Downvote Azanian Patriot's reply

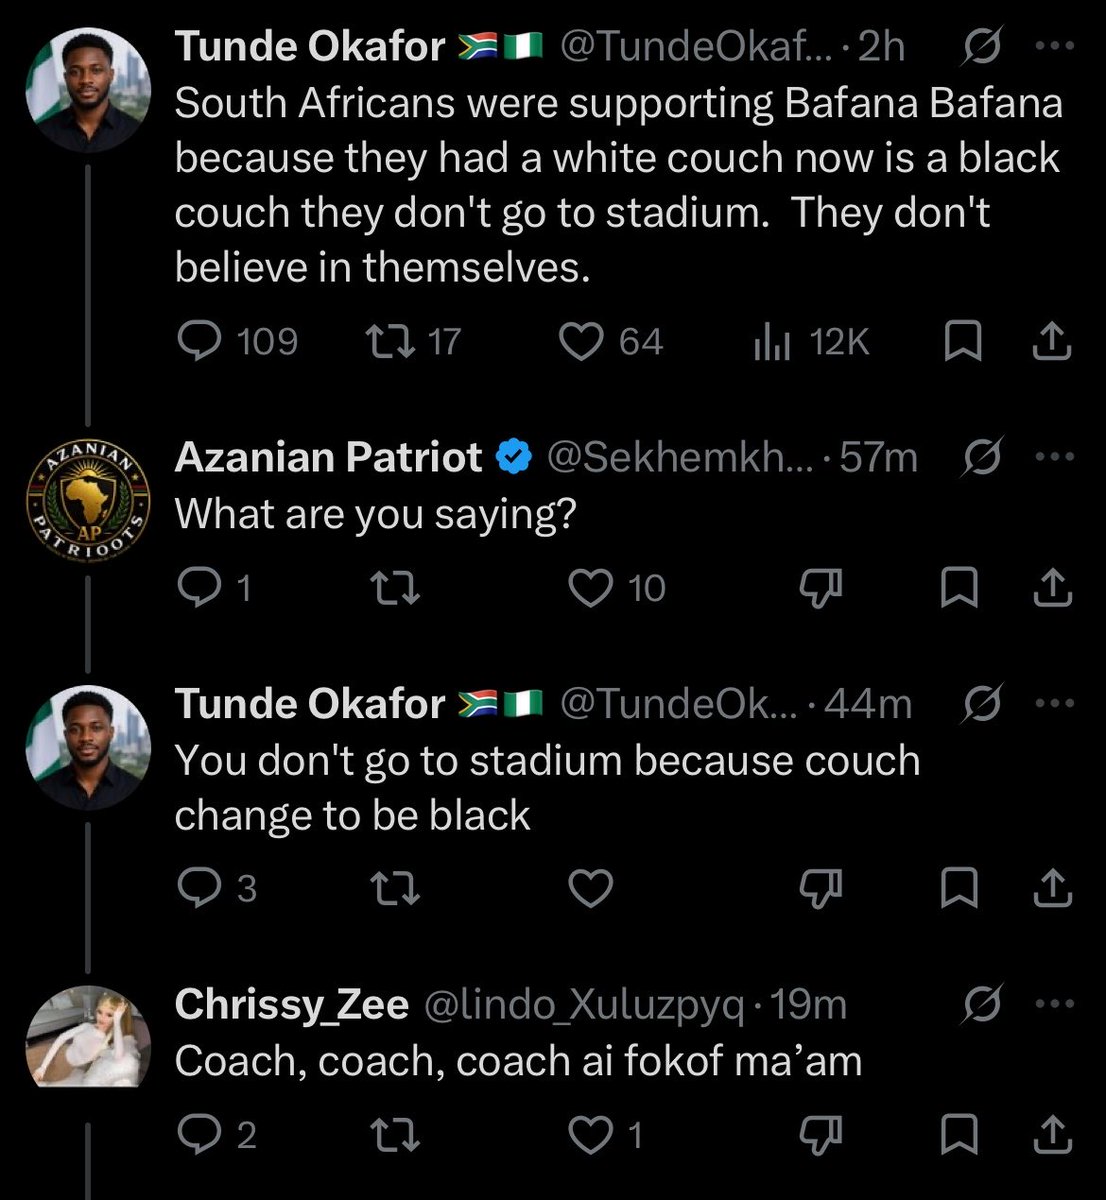coord(822,589)
